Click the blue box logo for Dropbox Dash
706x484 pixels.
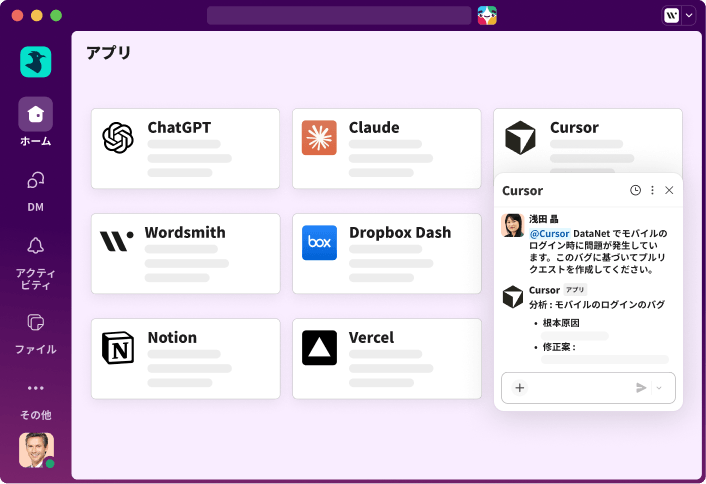pos(319,243)
